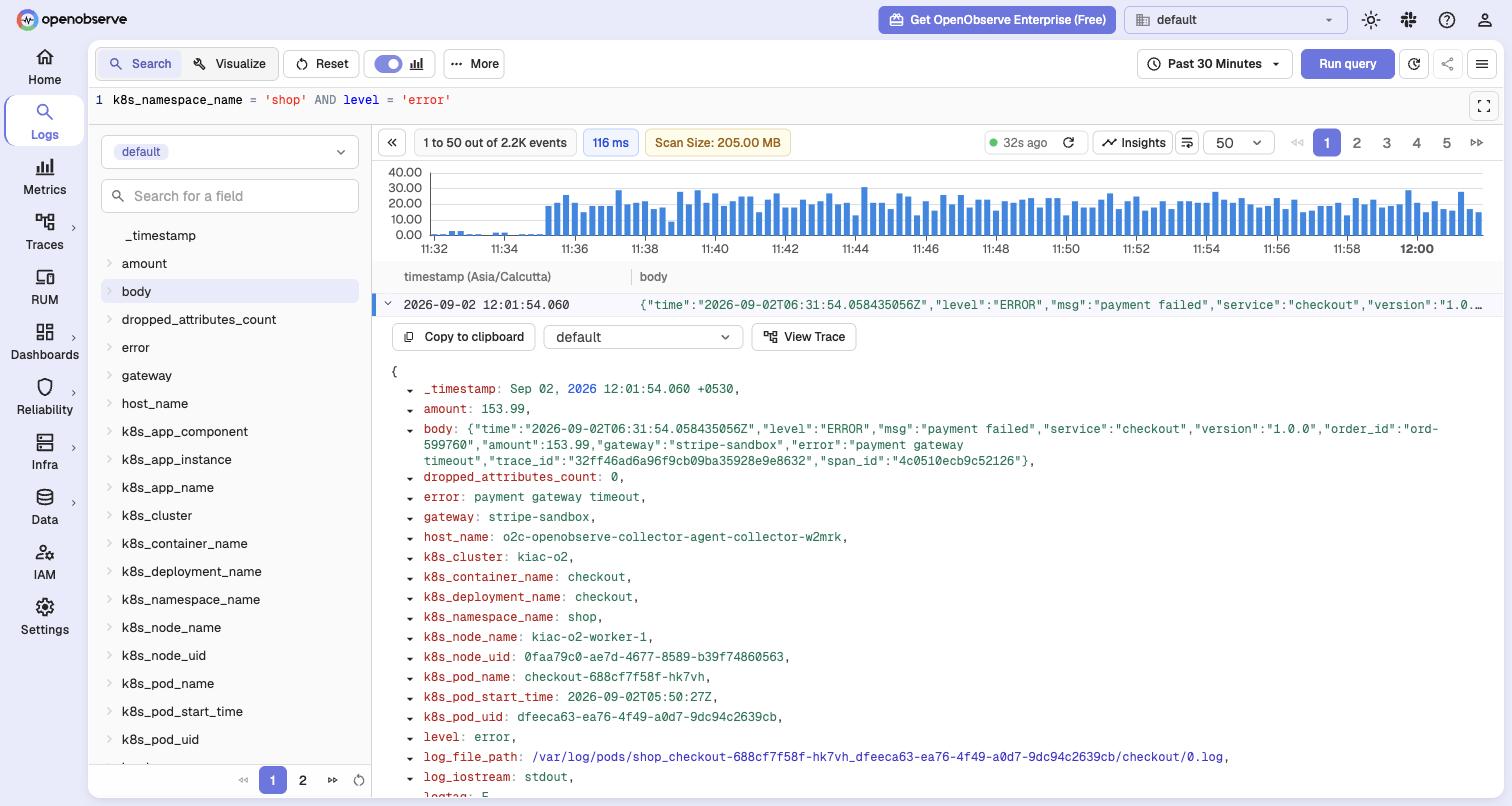Go to results page 5
Image resolution: width=1512 pixels, height=806 pixels.
[1446, 143]
